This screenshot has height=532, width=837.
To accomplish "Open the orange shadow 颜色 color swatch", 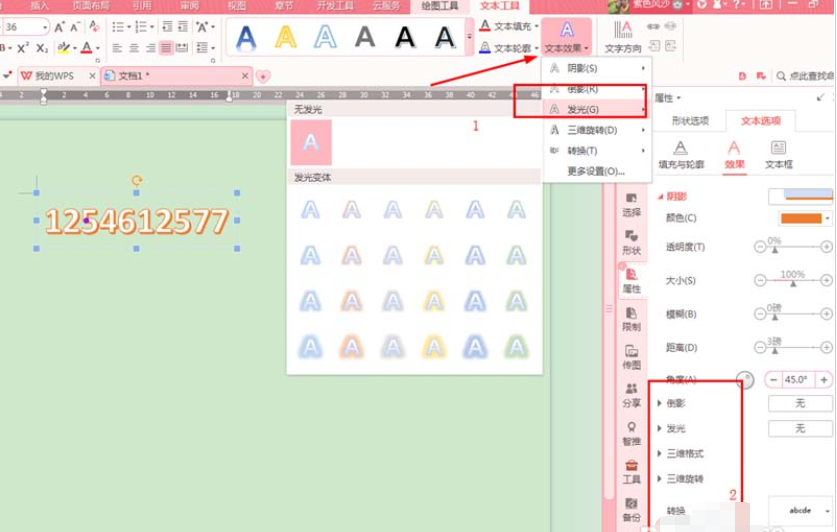I will pyautogui.click(x=805, y=218).
